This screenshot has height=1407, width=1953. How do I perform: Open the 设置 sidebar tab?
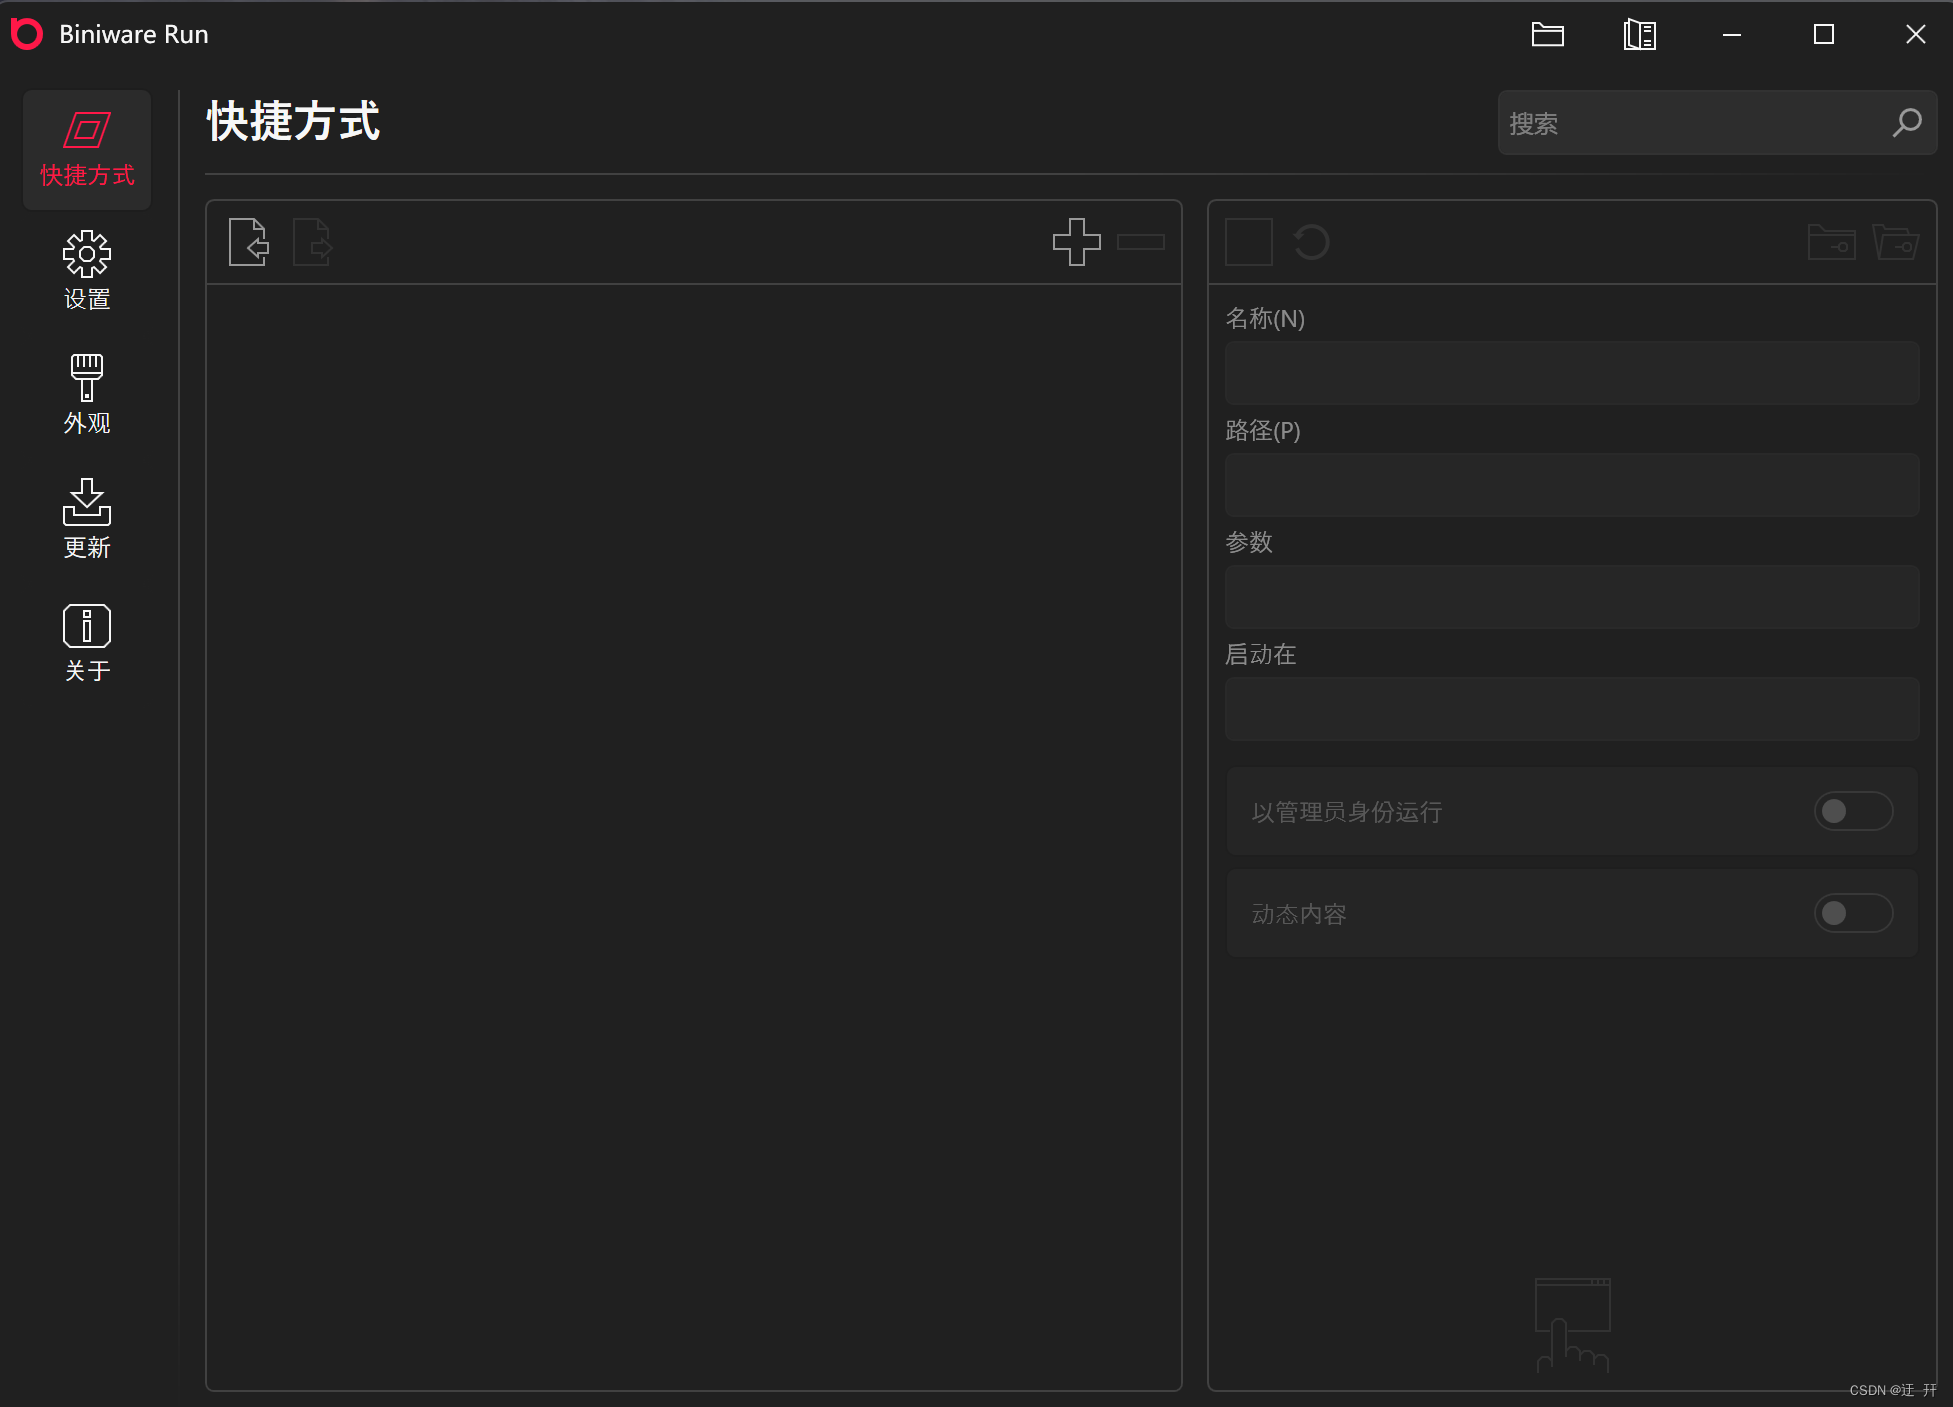[x=87, y=271]
